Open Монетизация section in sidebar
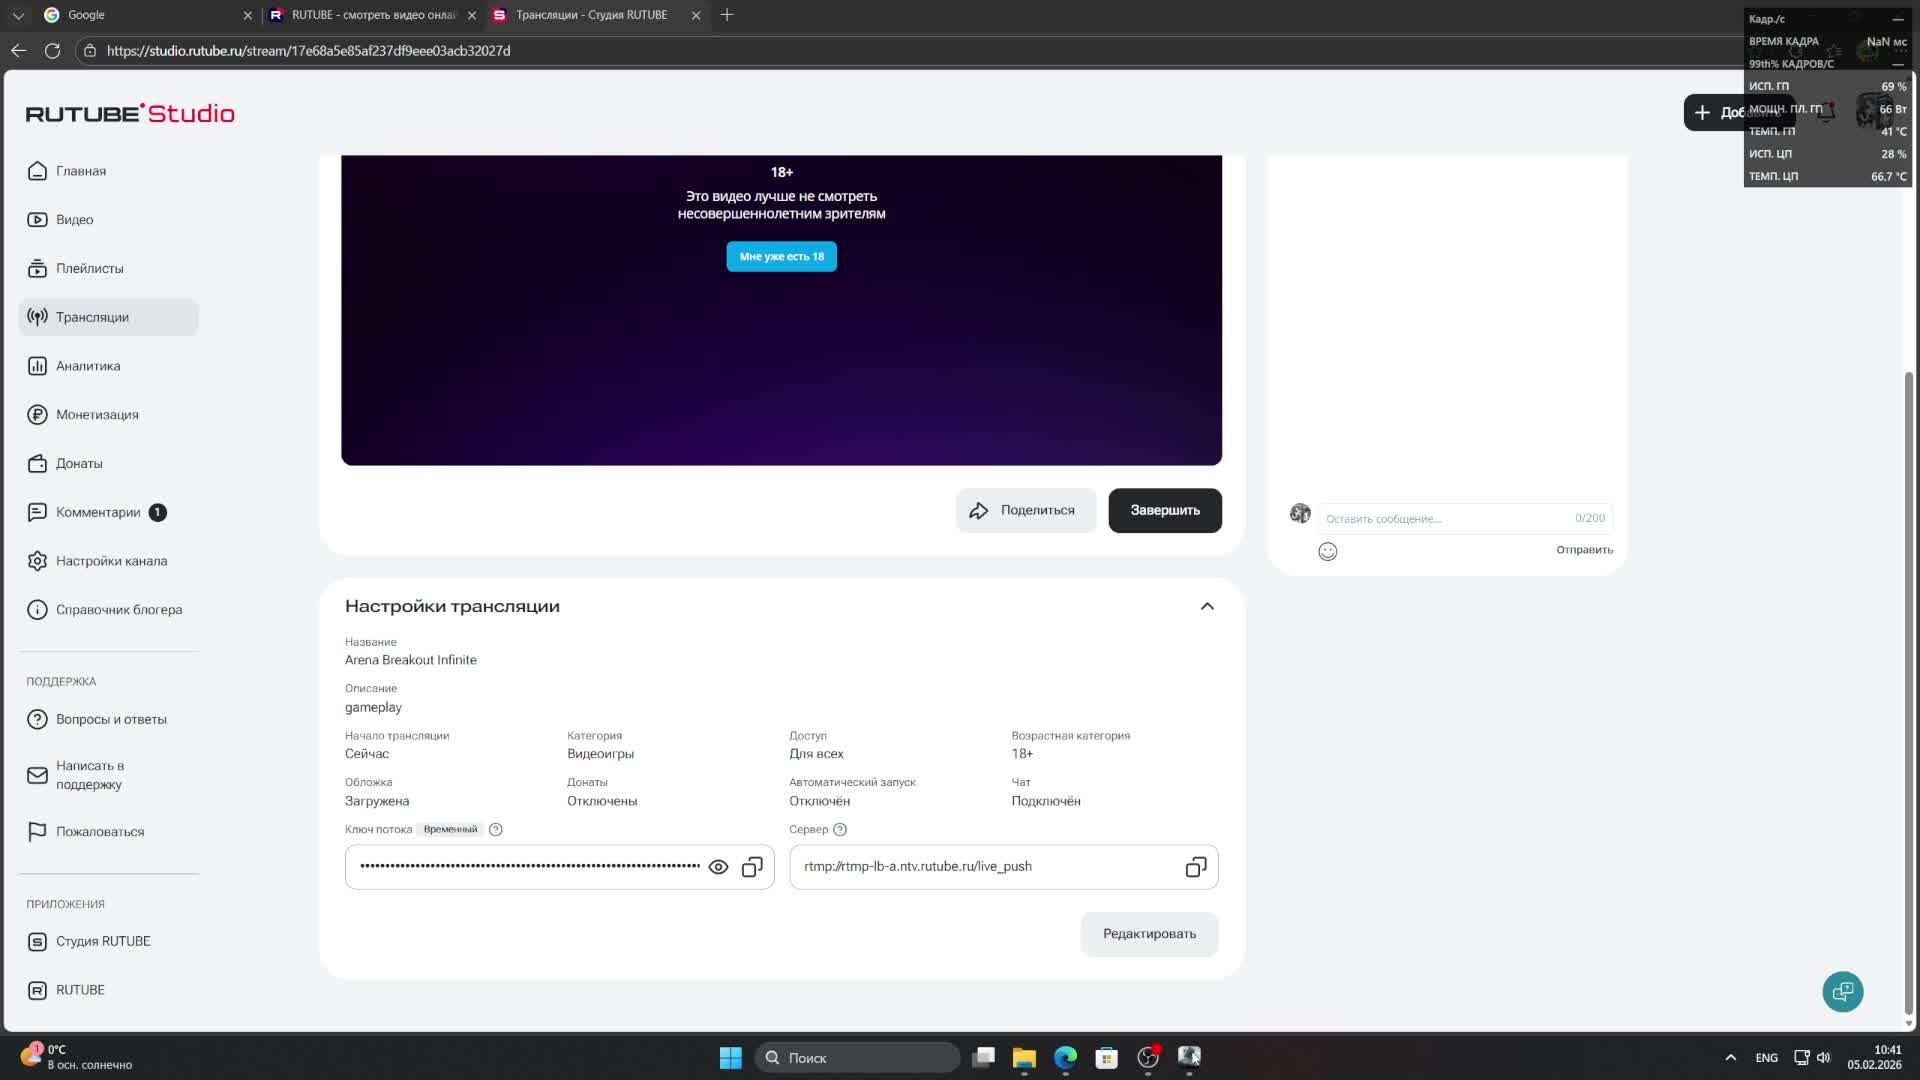1920x1080 pixels. tap(97, 415)
